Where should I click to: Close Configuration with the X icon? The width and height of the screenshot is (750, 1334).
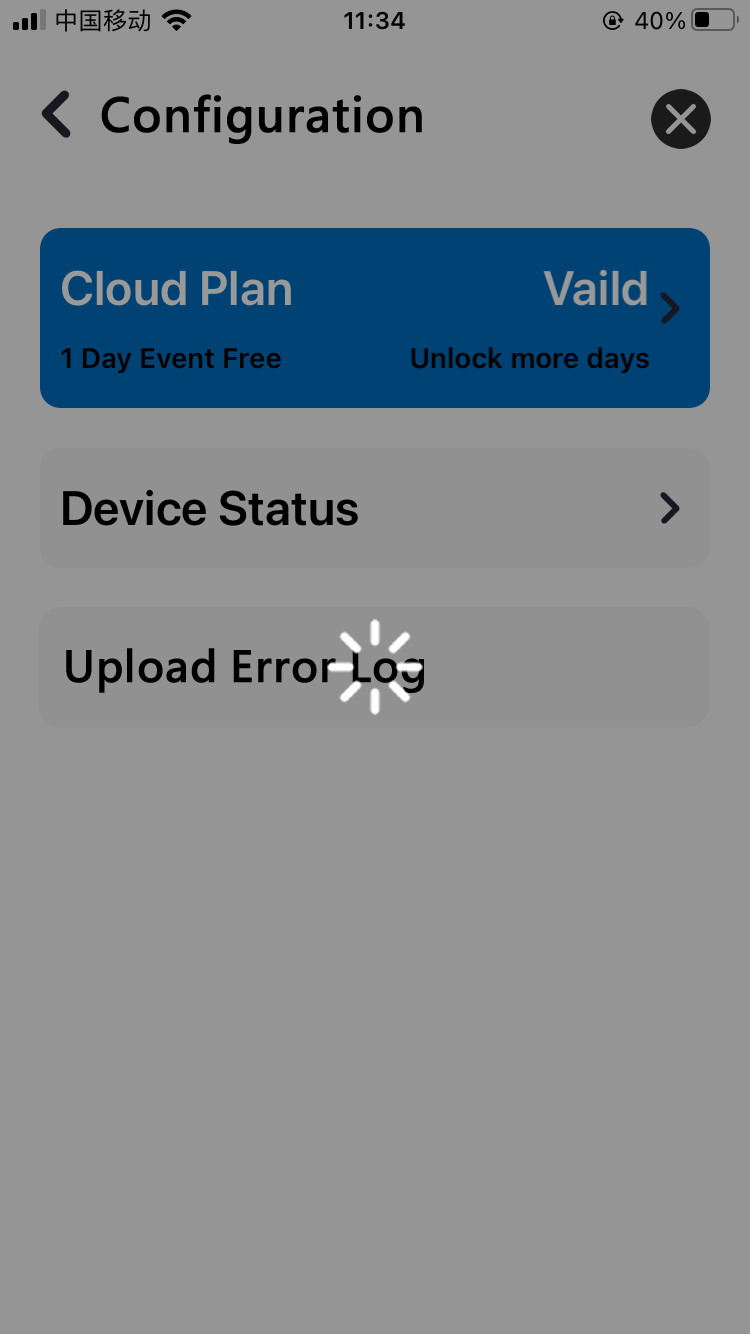tap(681, 119)
